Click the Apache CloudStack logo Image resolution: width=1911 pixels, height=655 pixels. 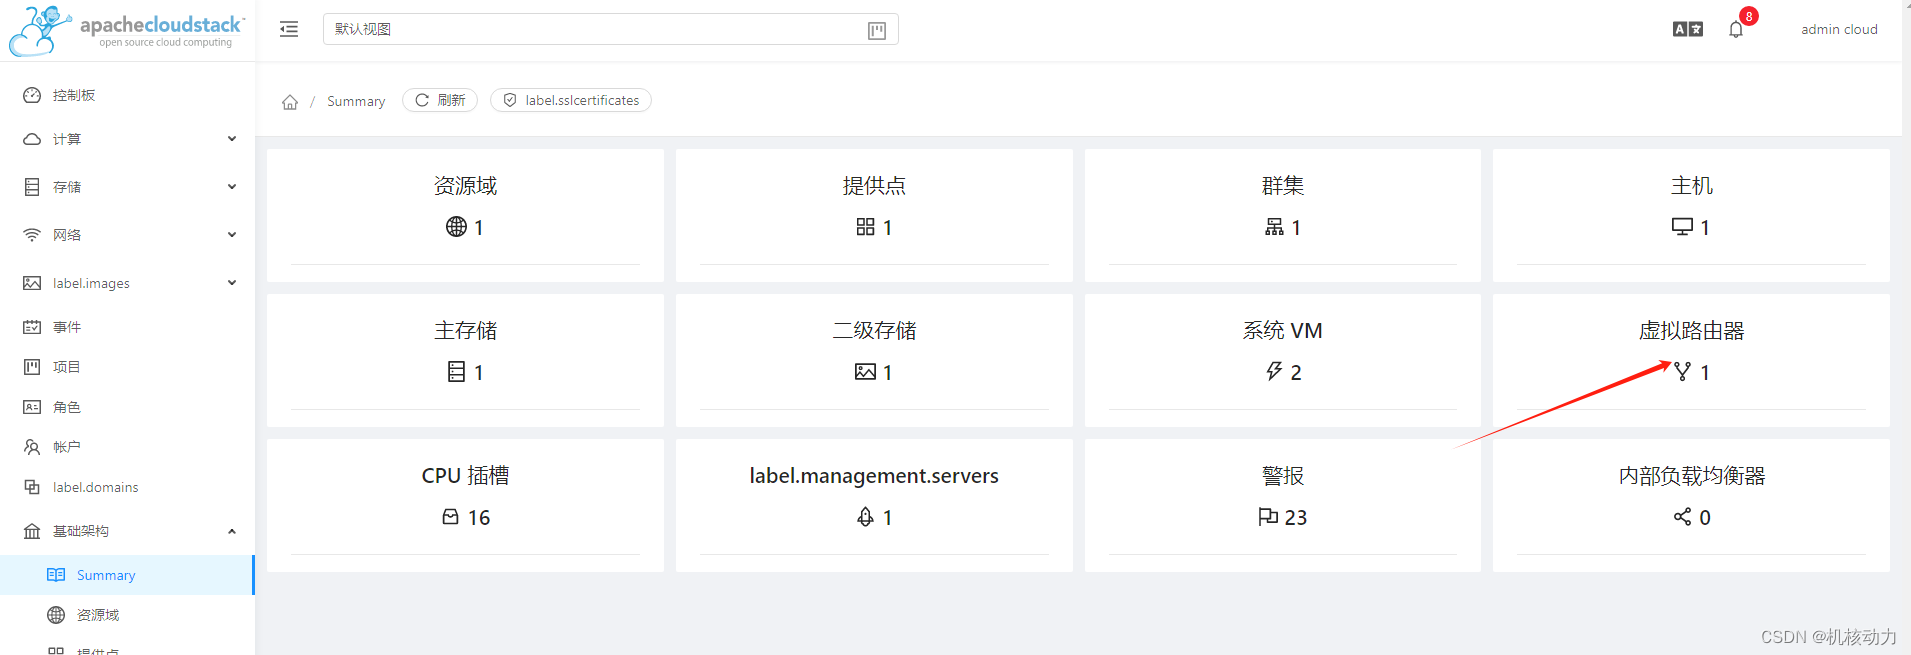coord(127,30)
